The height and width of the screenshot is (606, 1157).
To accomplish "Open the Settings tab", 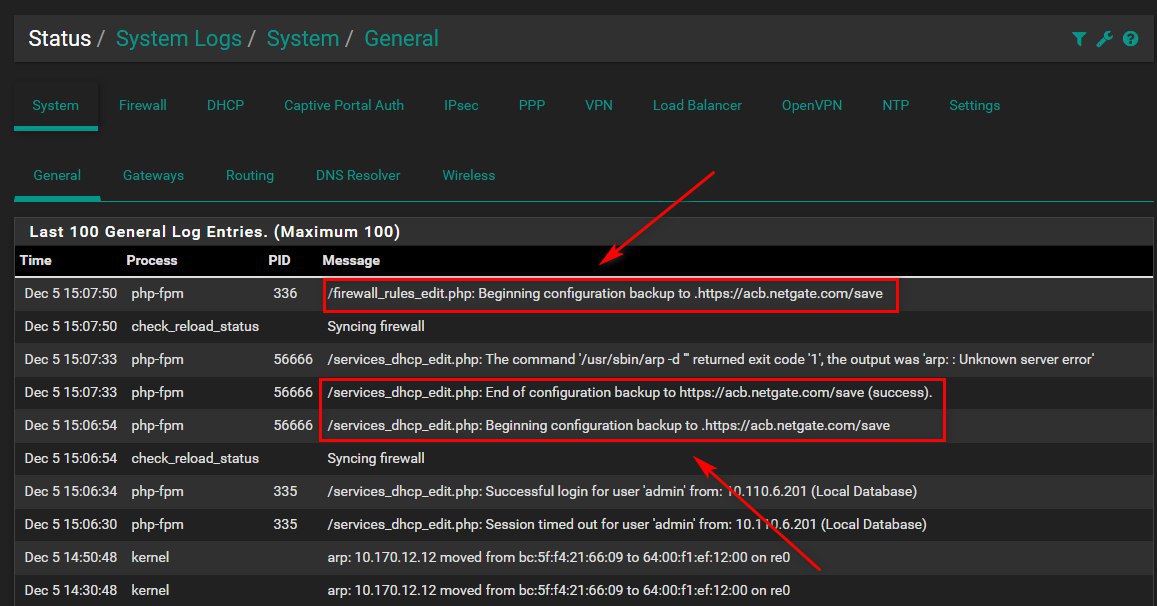I will coord(974,106).
